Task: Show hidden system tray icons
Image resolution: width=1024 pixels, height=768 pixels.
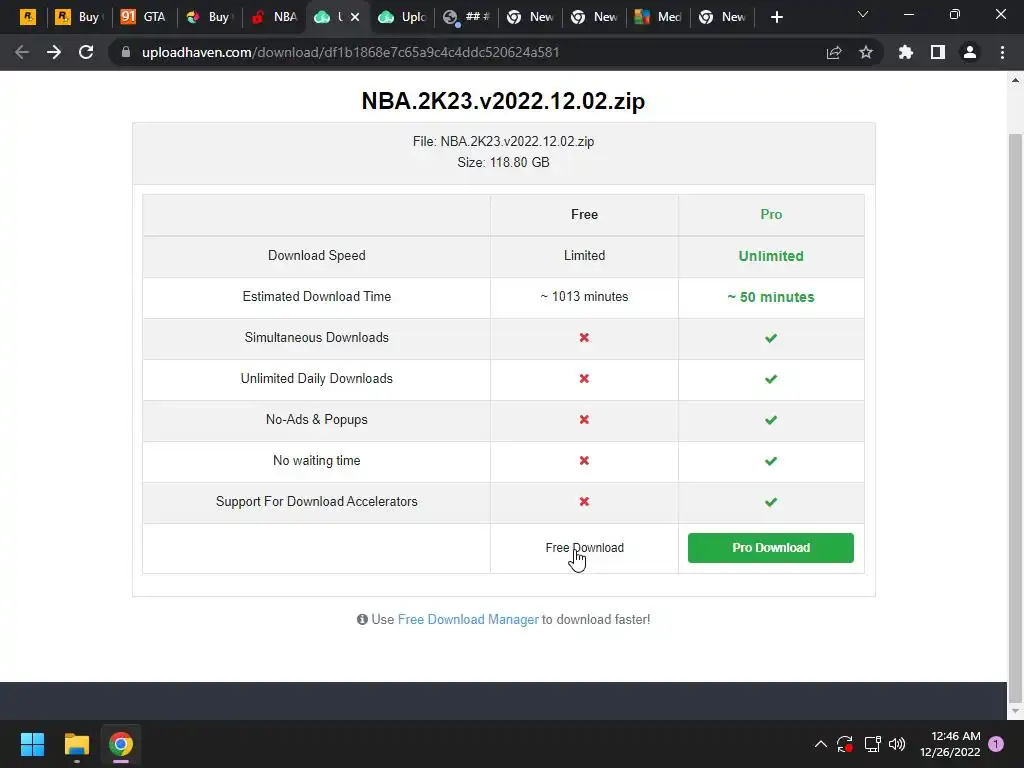Action: pos(821,744)
